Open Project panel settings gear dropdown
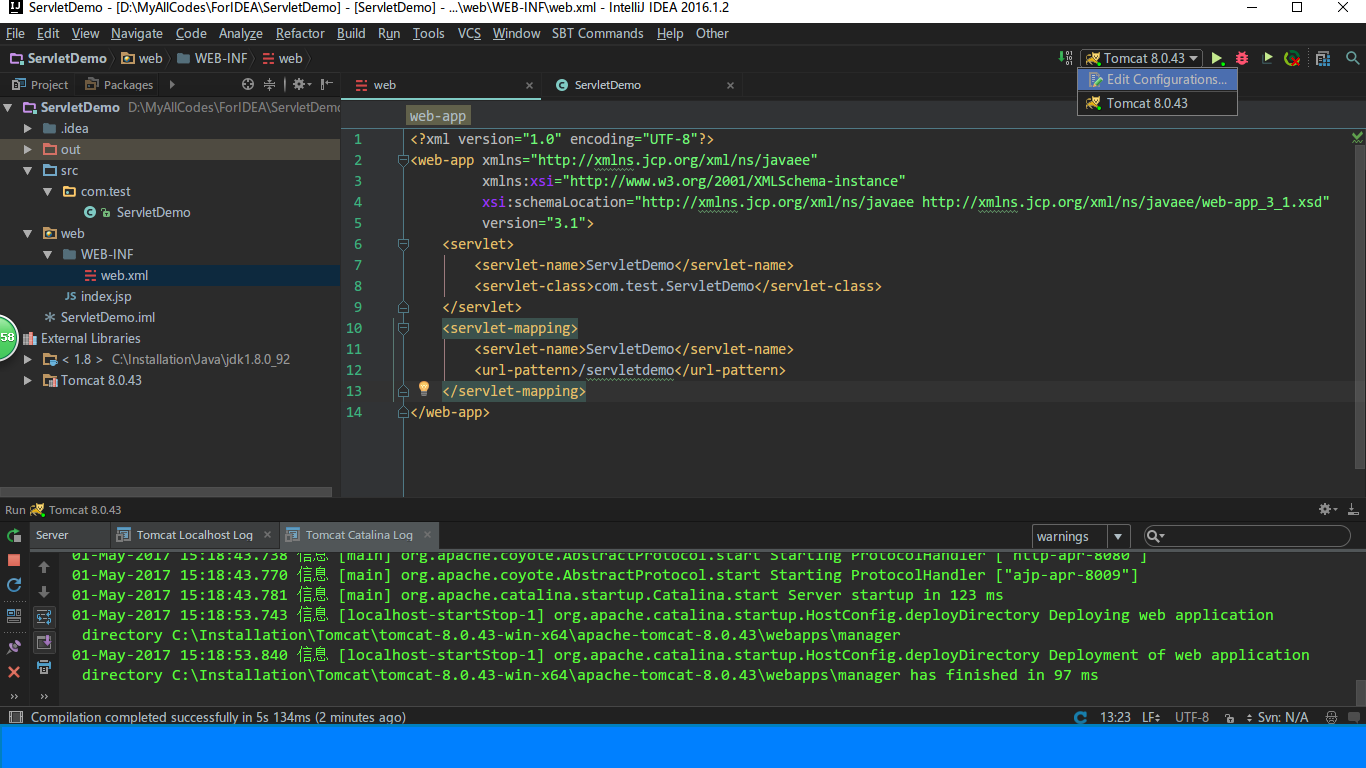 [302, 85]
